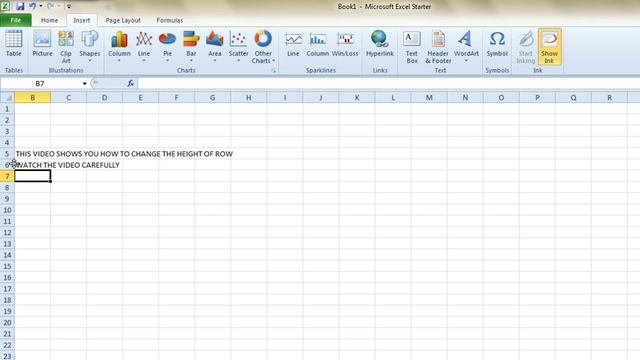Insert a Scatter chart
640x360 pixels.
[x=238, y=47]
